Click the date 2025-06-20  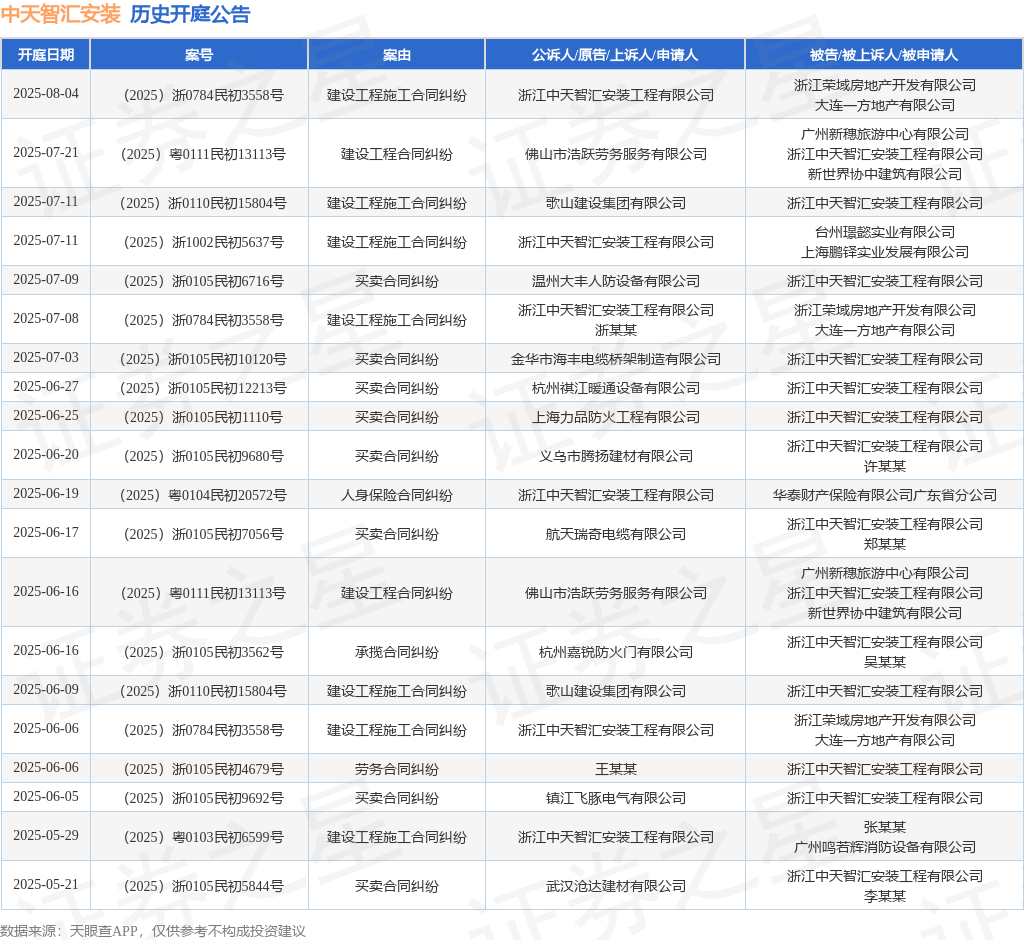(x=46, y=455)
